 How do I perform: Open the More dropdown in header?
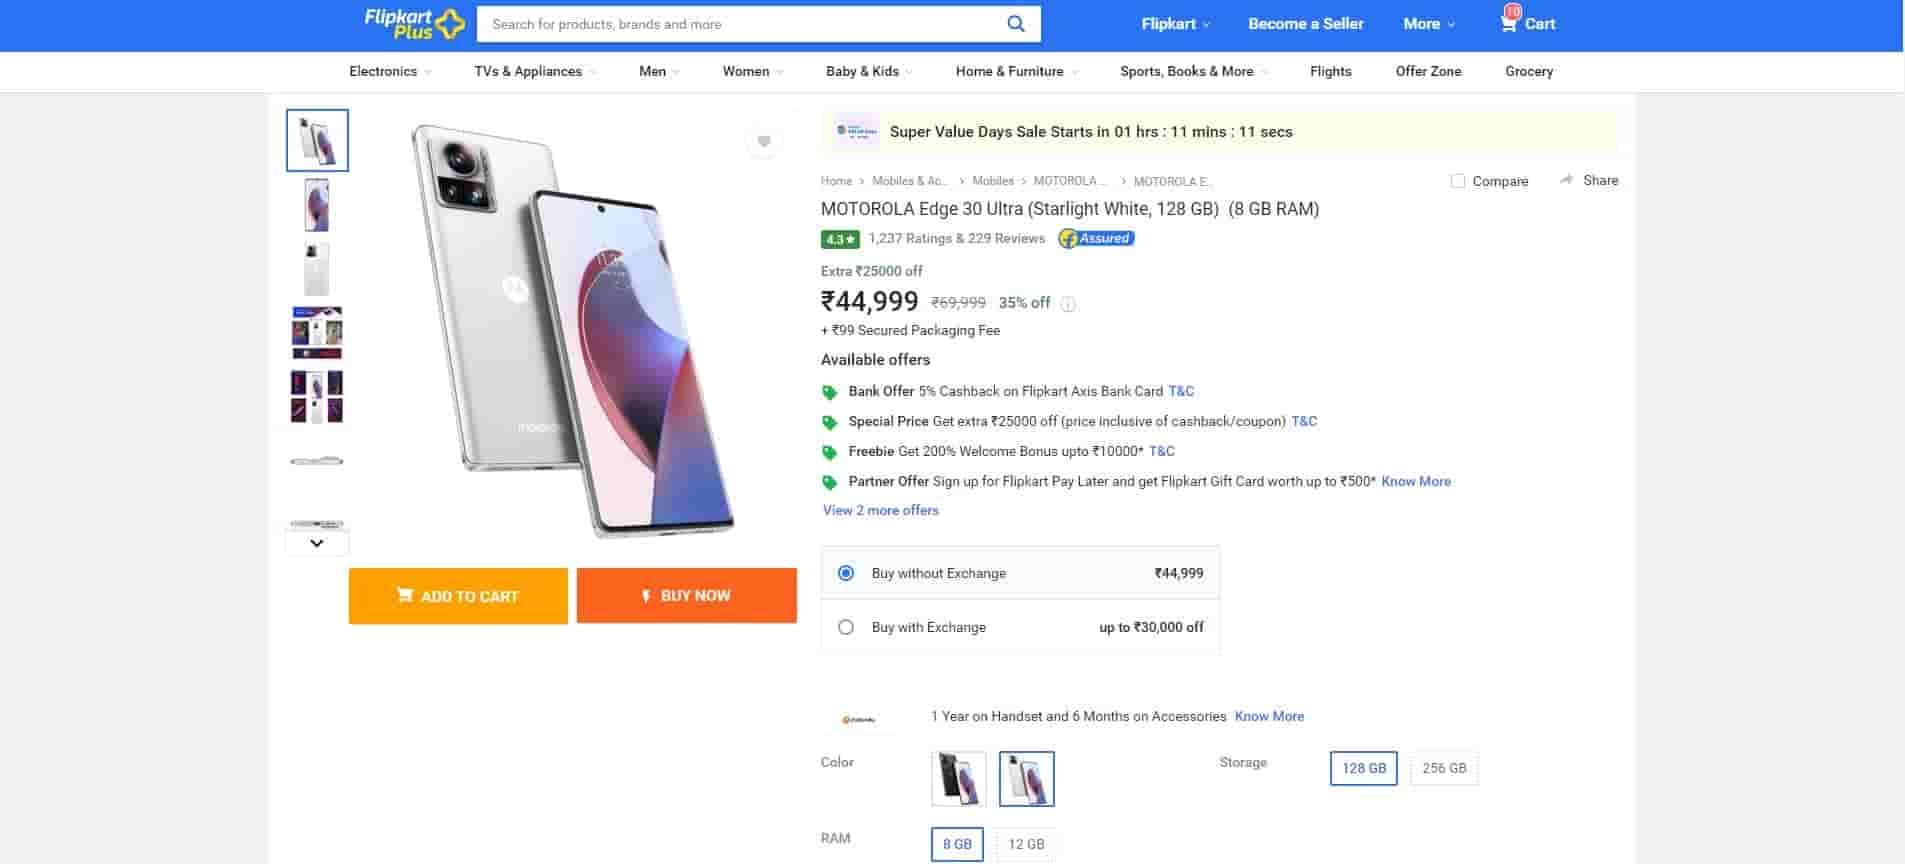click(x=1429, y=24)
